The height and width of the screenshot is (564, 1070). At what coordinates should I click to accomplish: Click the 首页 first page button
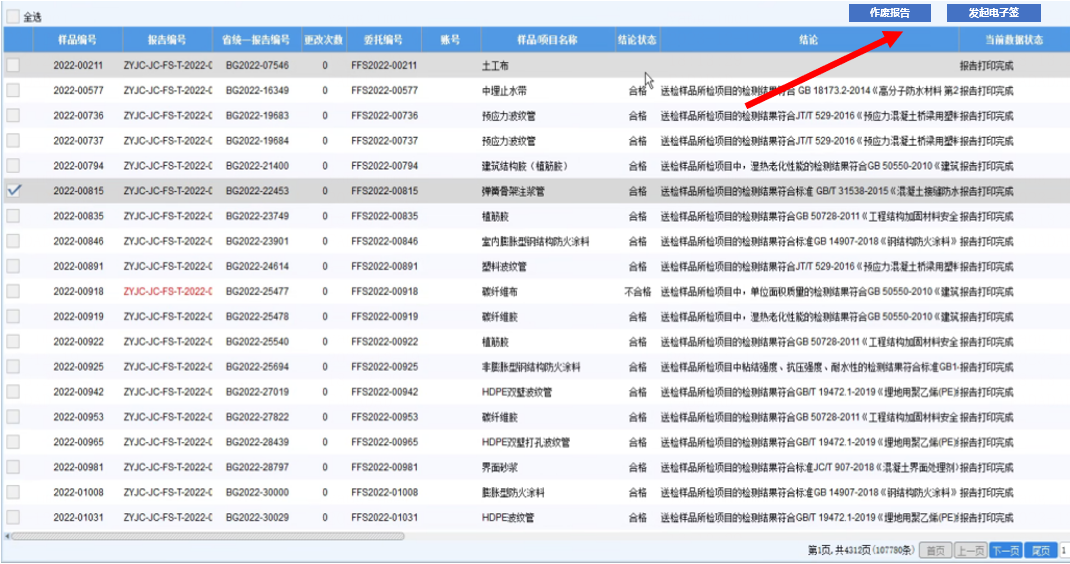point(934,551)
